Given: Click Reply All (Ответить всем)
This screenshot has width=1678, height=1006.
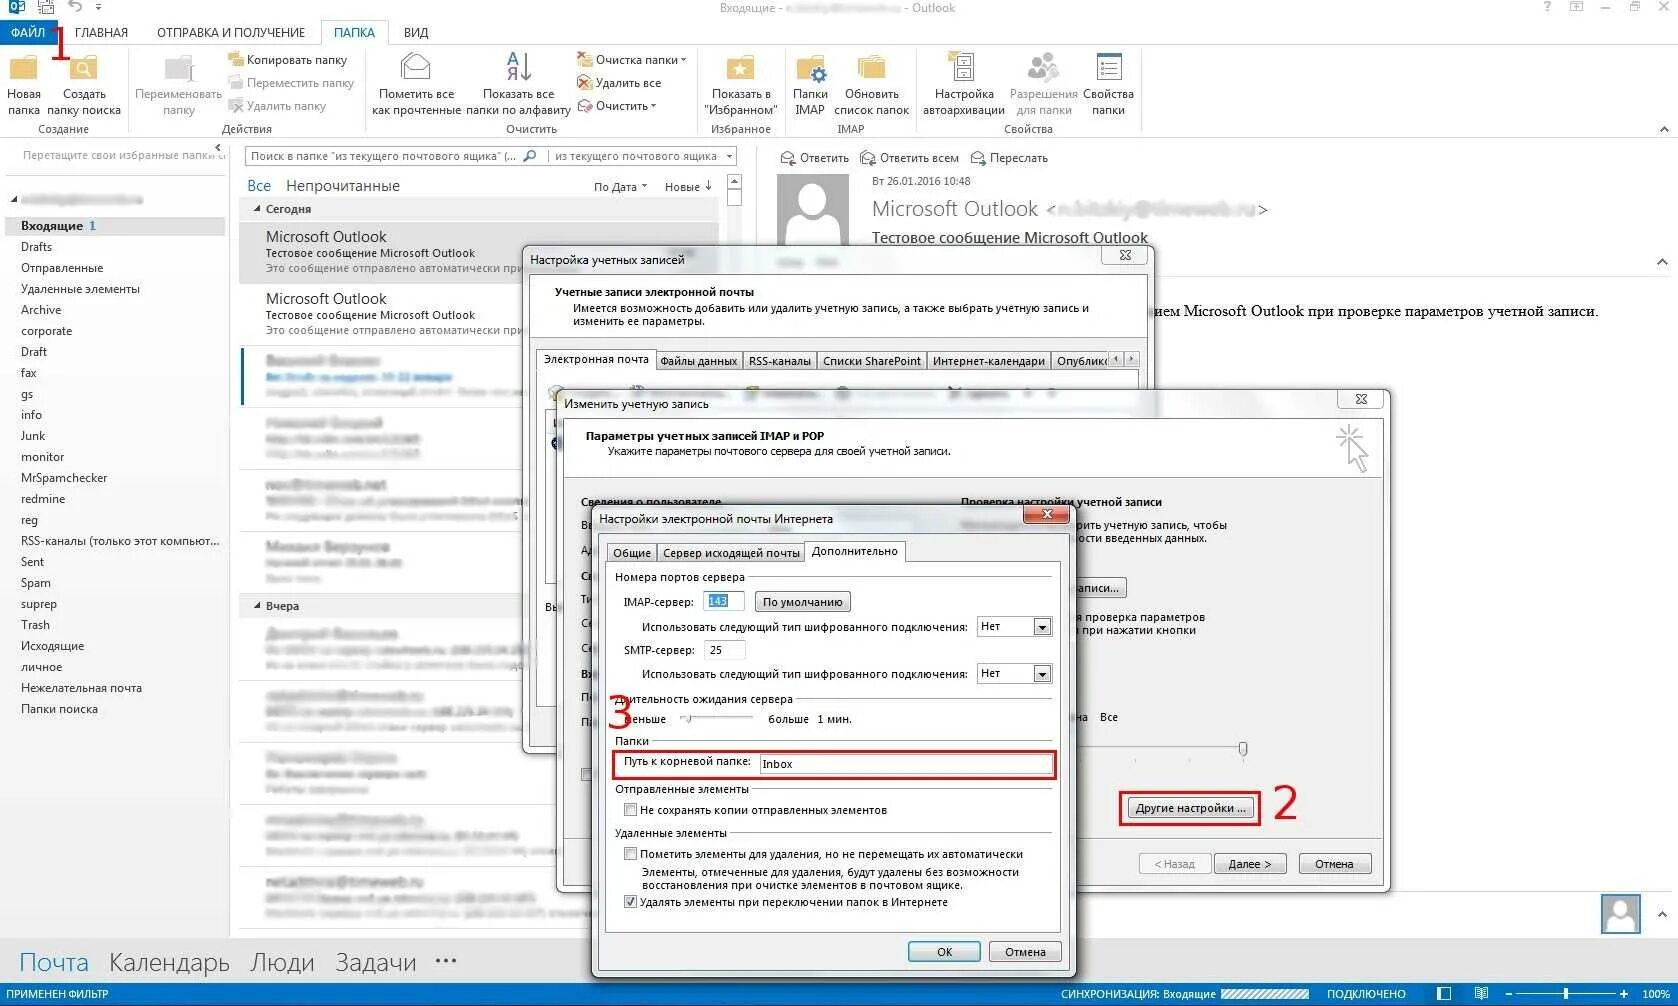Looking at the screenshot, I should (909, 158).
